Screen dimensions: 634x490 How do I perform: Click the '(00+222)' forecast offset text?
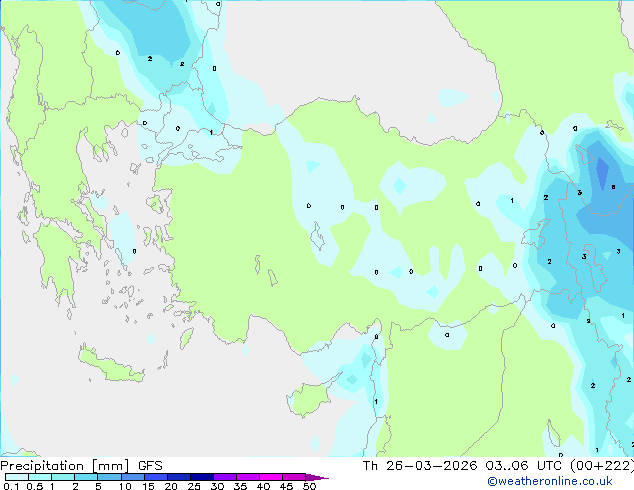pyautogui.click(x=602, y=466)
